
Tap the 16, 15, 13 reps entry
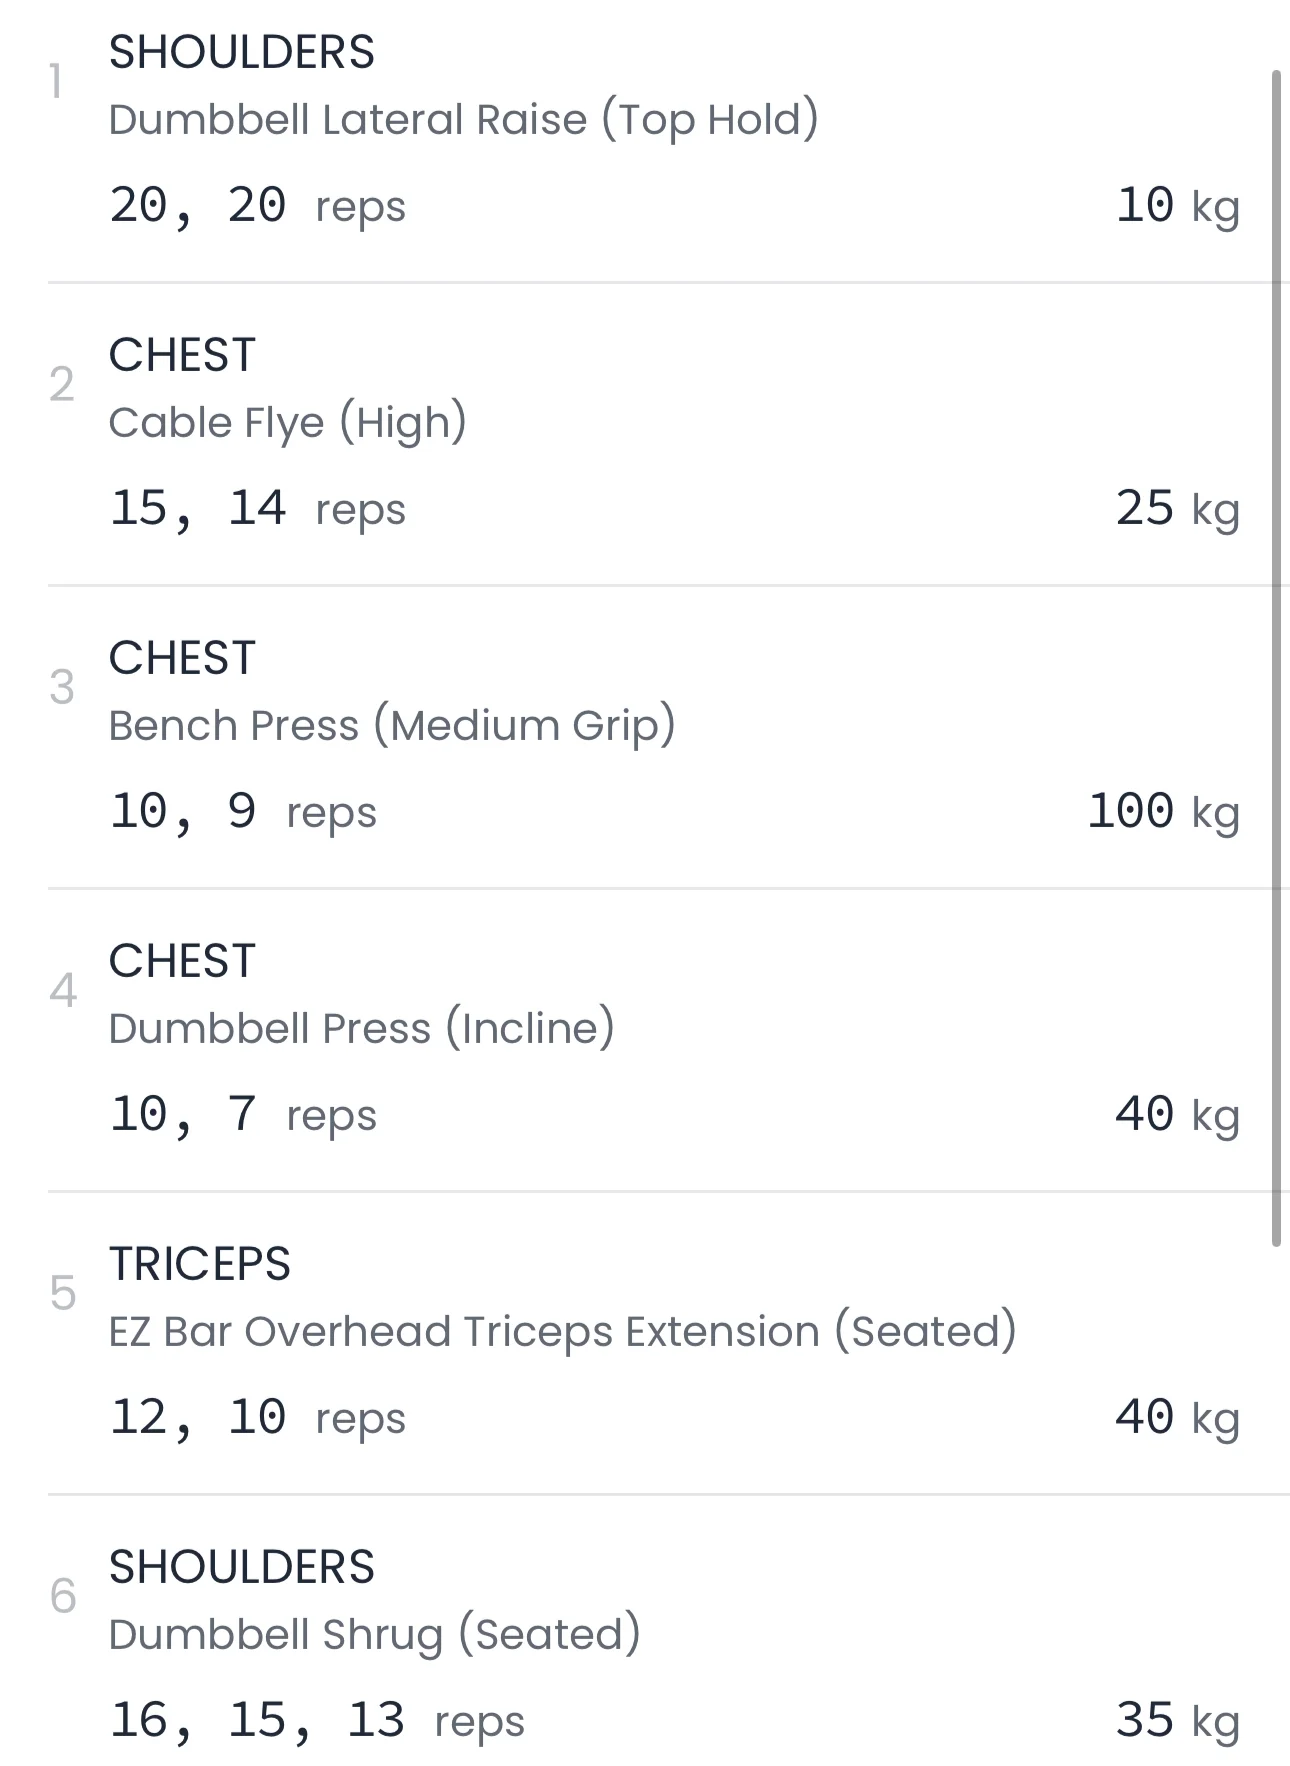[316, 1721]
